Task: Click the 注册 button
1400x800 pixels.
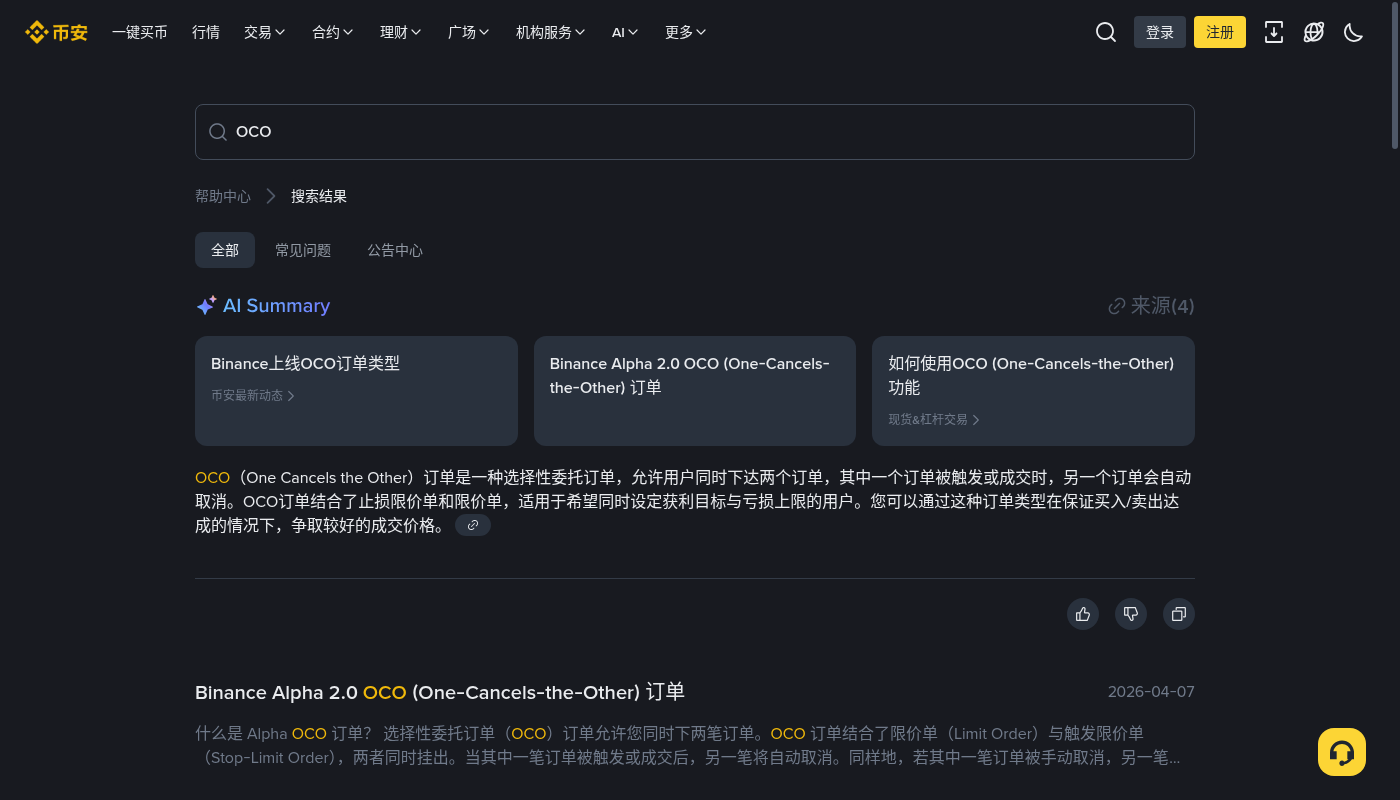Action: point(1220,32)
